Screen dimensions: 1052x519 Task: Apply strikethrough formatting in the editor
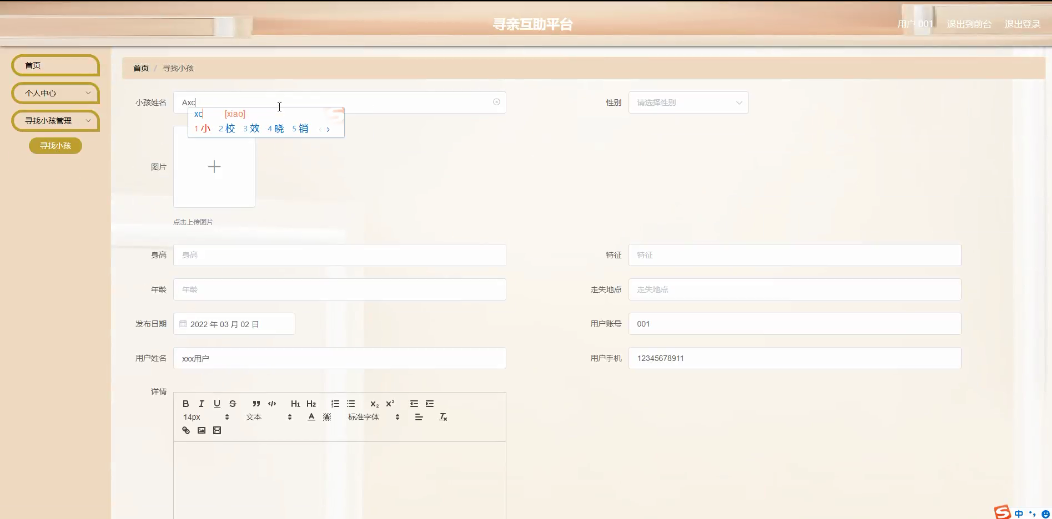coord(233,404)
